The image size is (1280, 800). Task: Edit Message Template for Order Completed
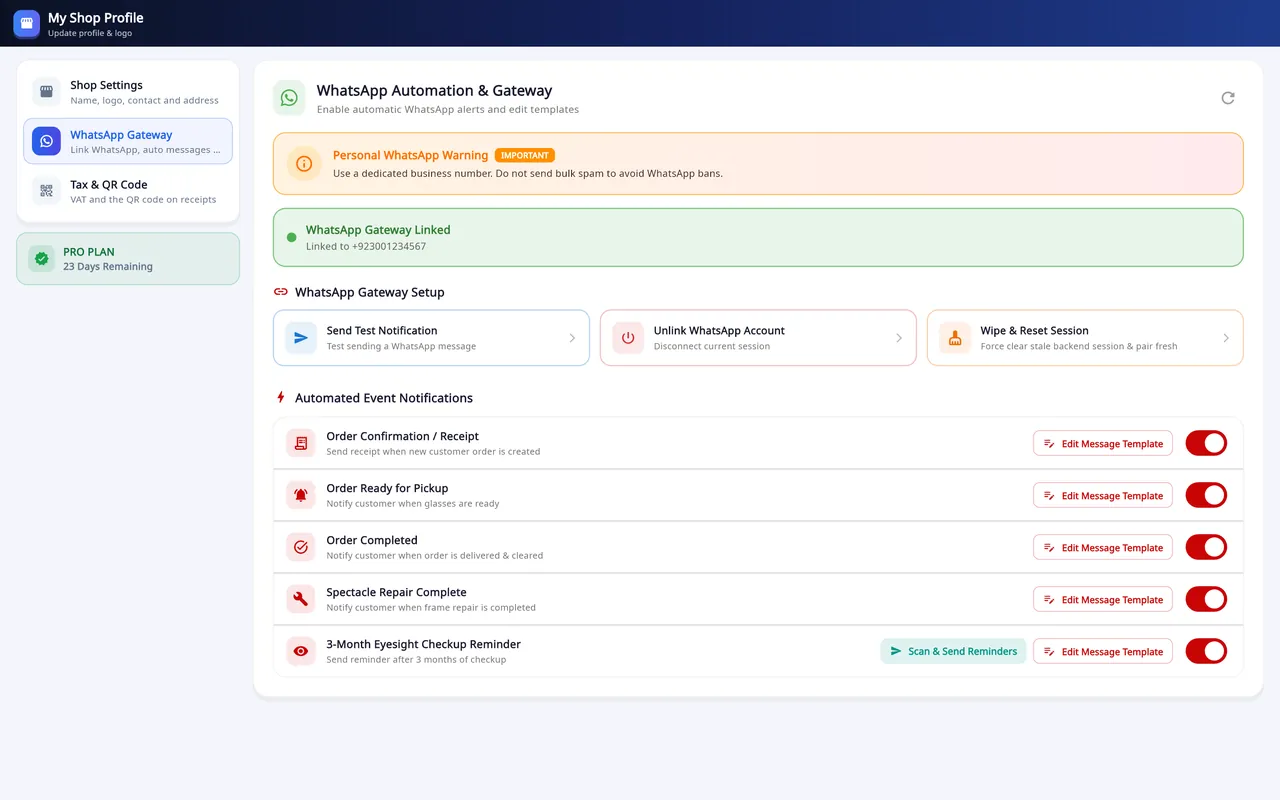click(x=1103, y=547)
